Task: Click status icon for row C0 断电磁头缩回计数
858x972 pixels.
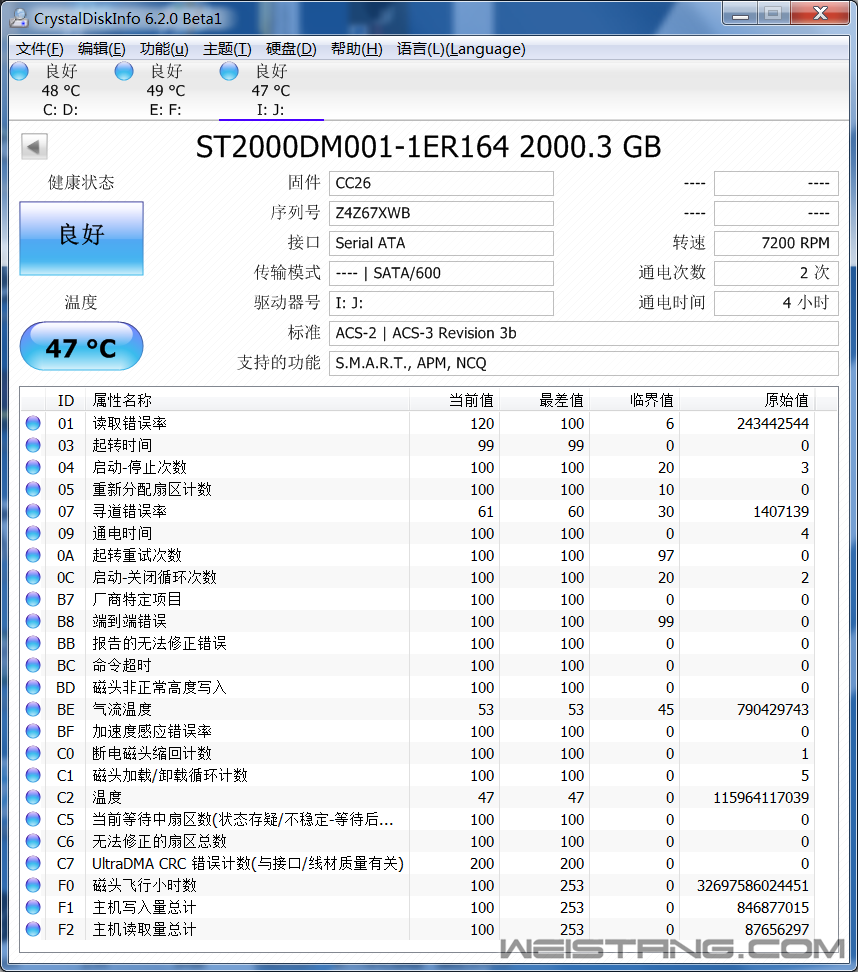Action: (x=33, y=753)
